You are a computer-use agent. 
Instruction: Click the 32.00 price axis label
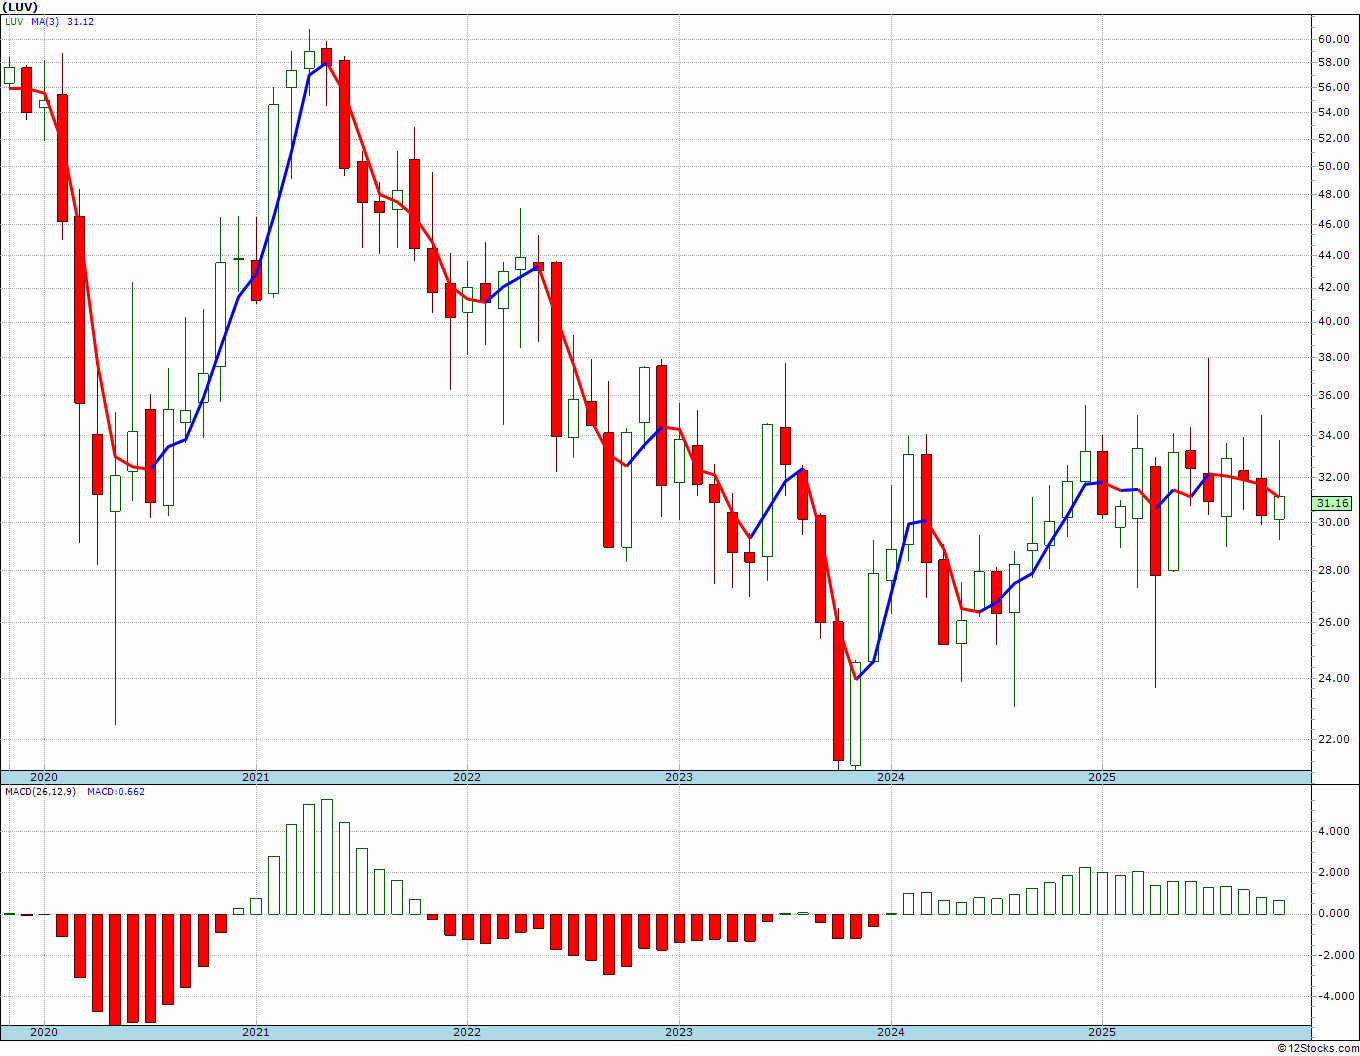tap(1333, 478)
